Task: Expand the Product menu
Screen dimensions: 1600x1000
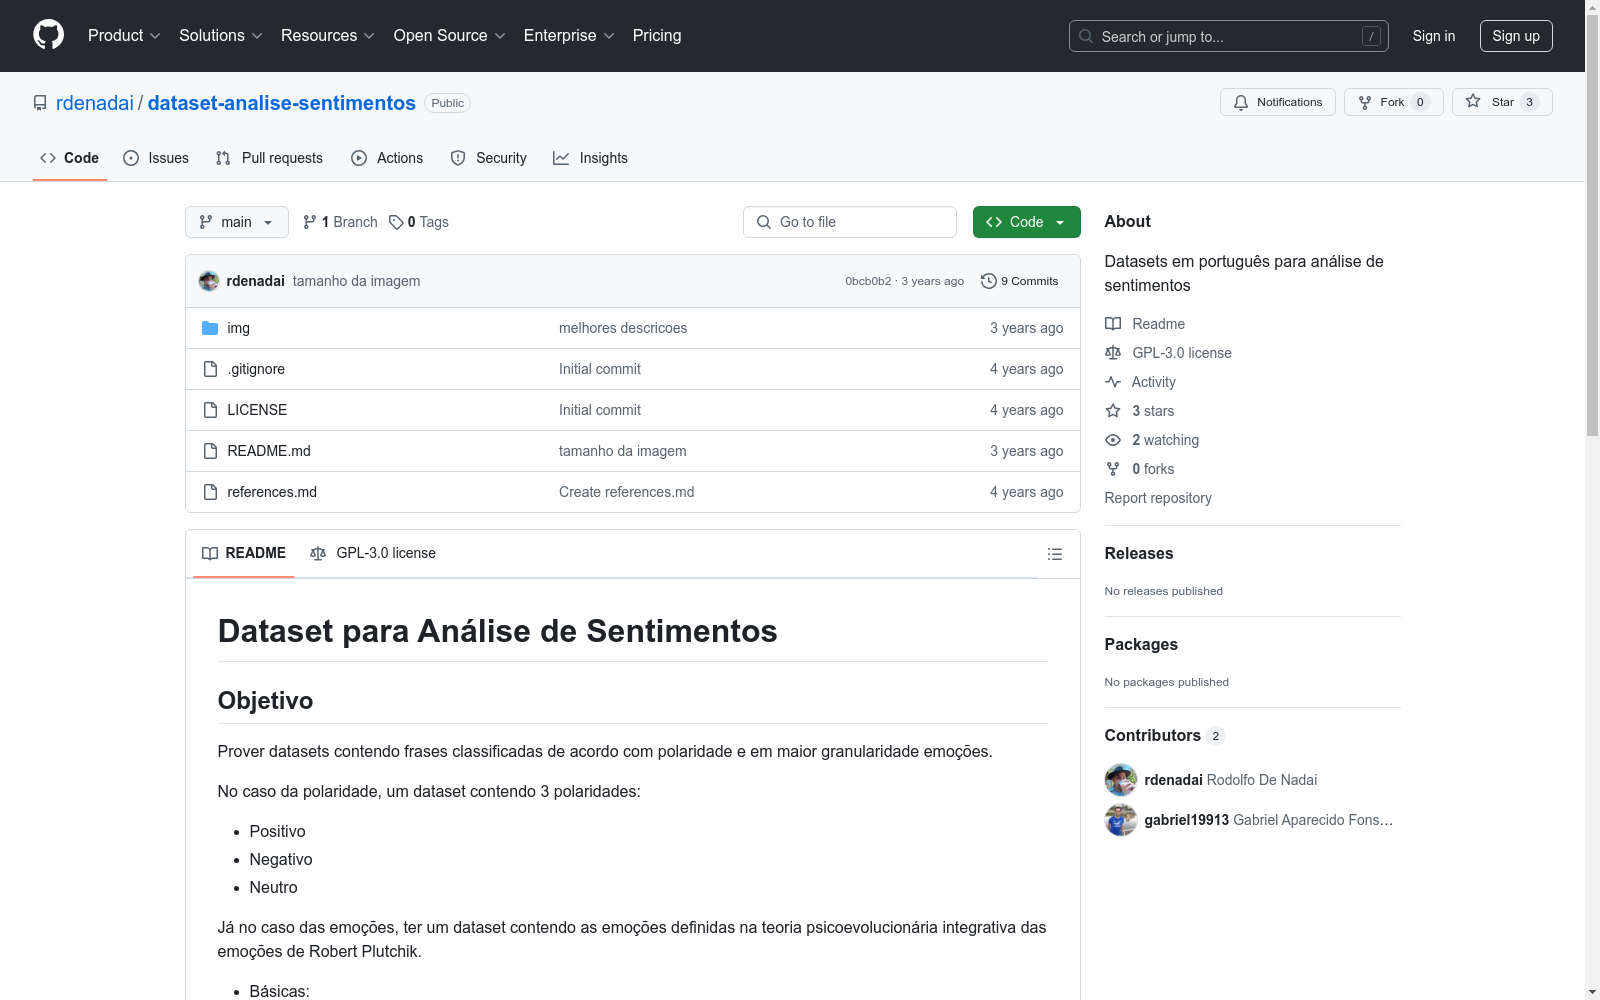Action: click(124, 35)
